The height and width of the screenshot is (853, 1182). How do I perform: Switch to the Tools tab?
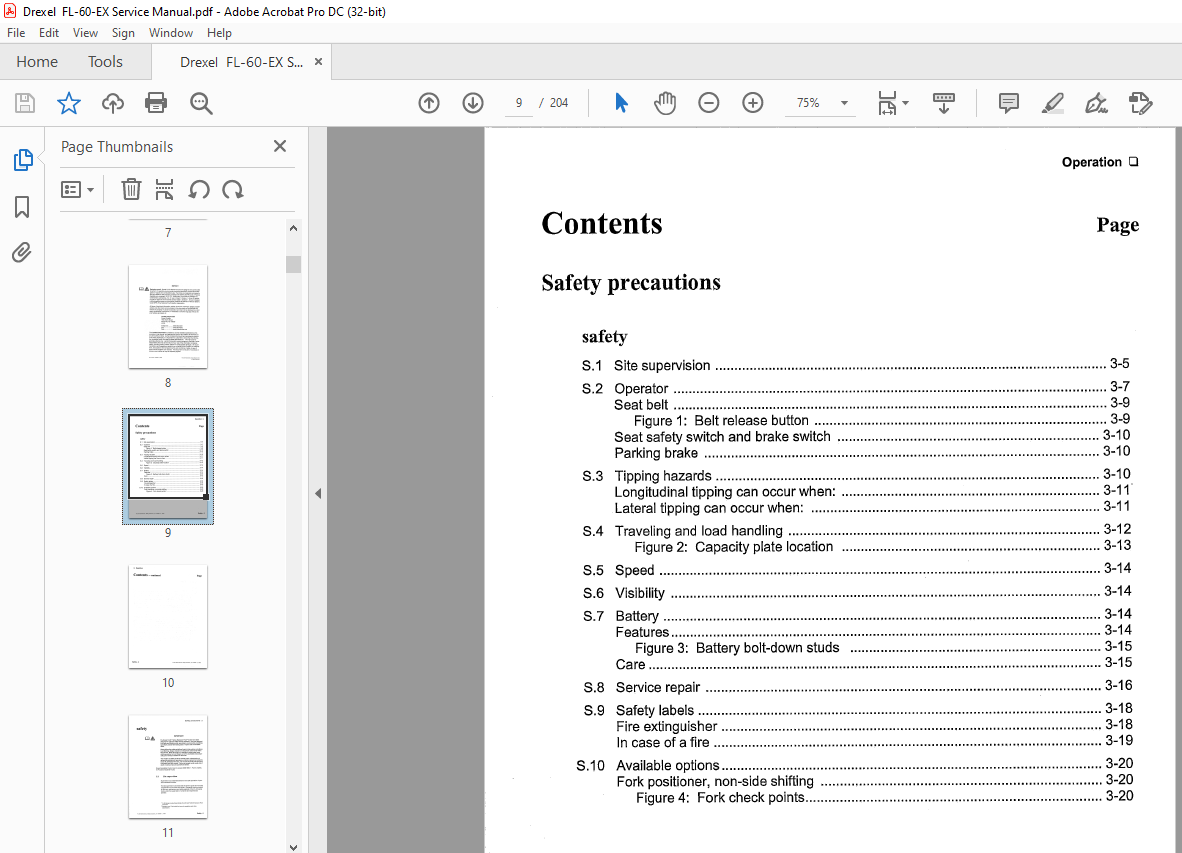click(x=105, y=62)
